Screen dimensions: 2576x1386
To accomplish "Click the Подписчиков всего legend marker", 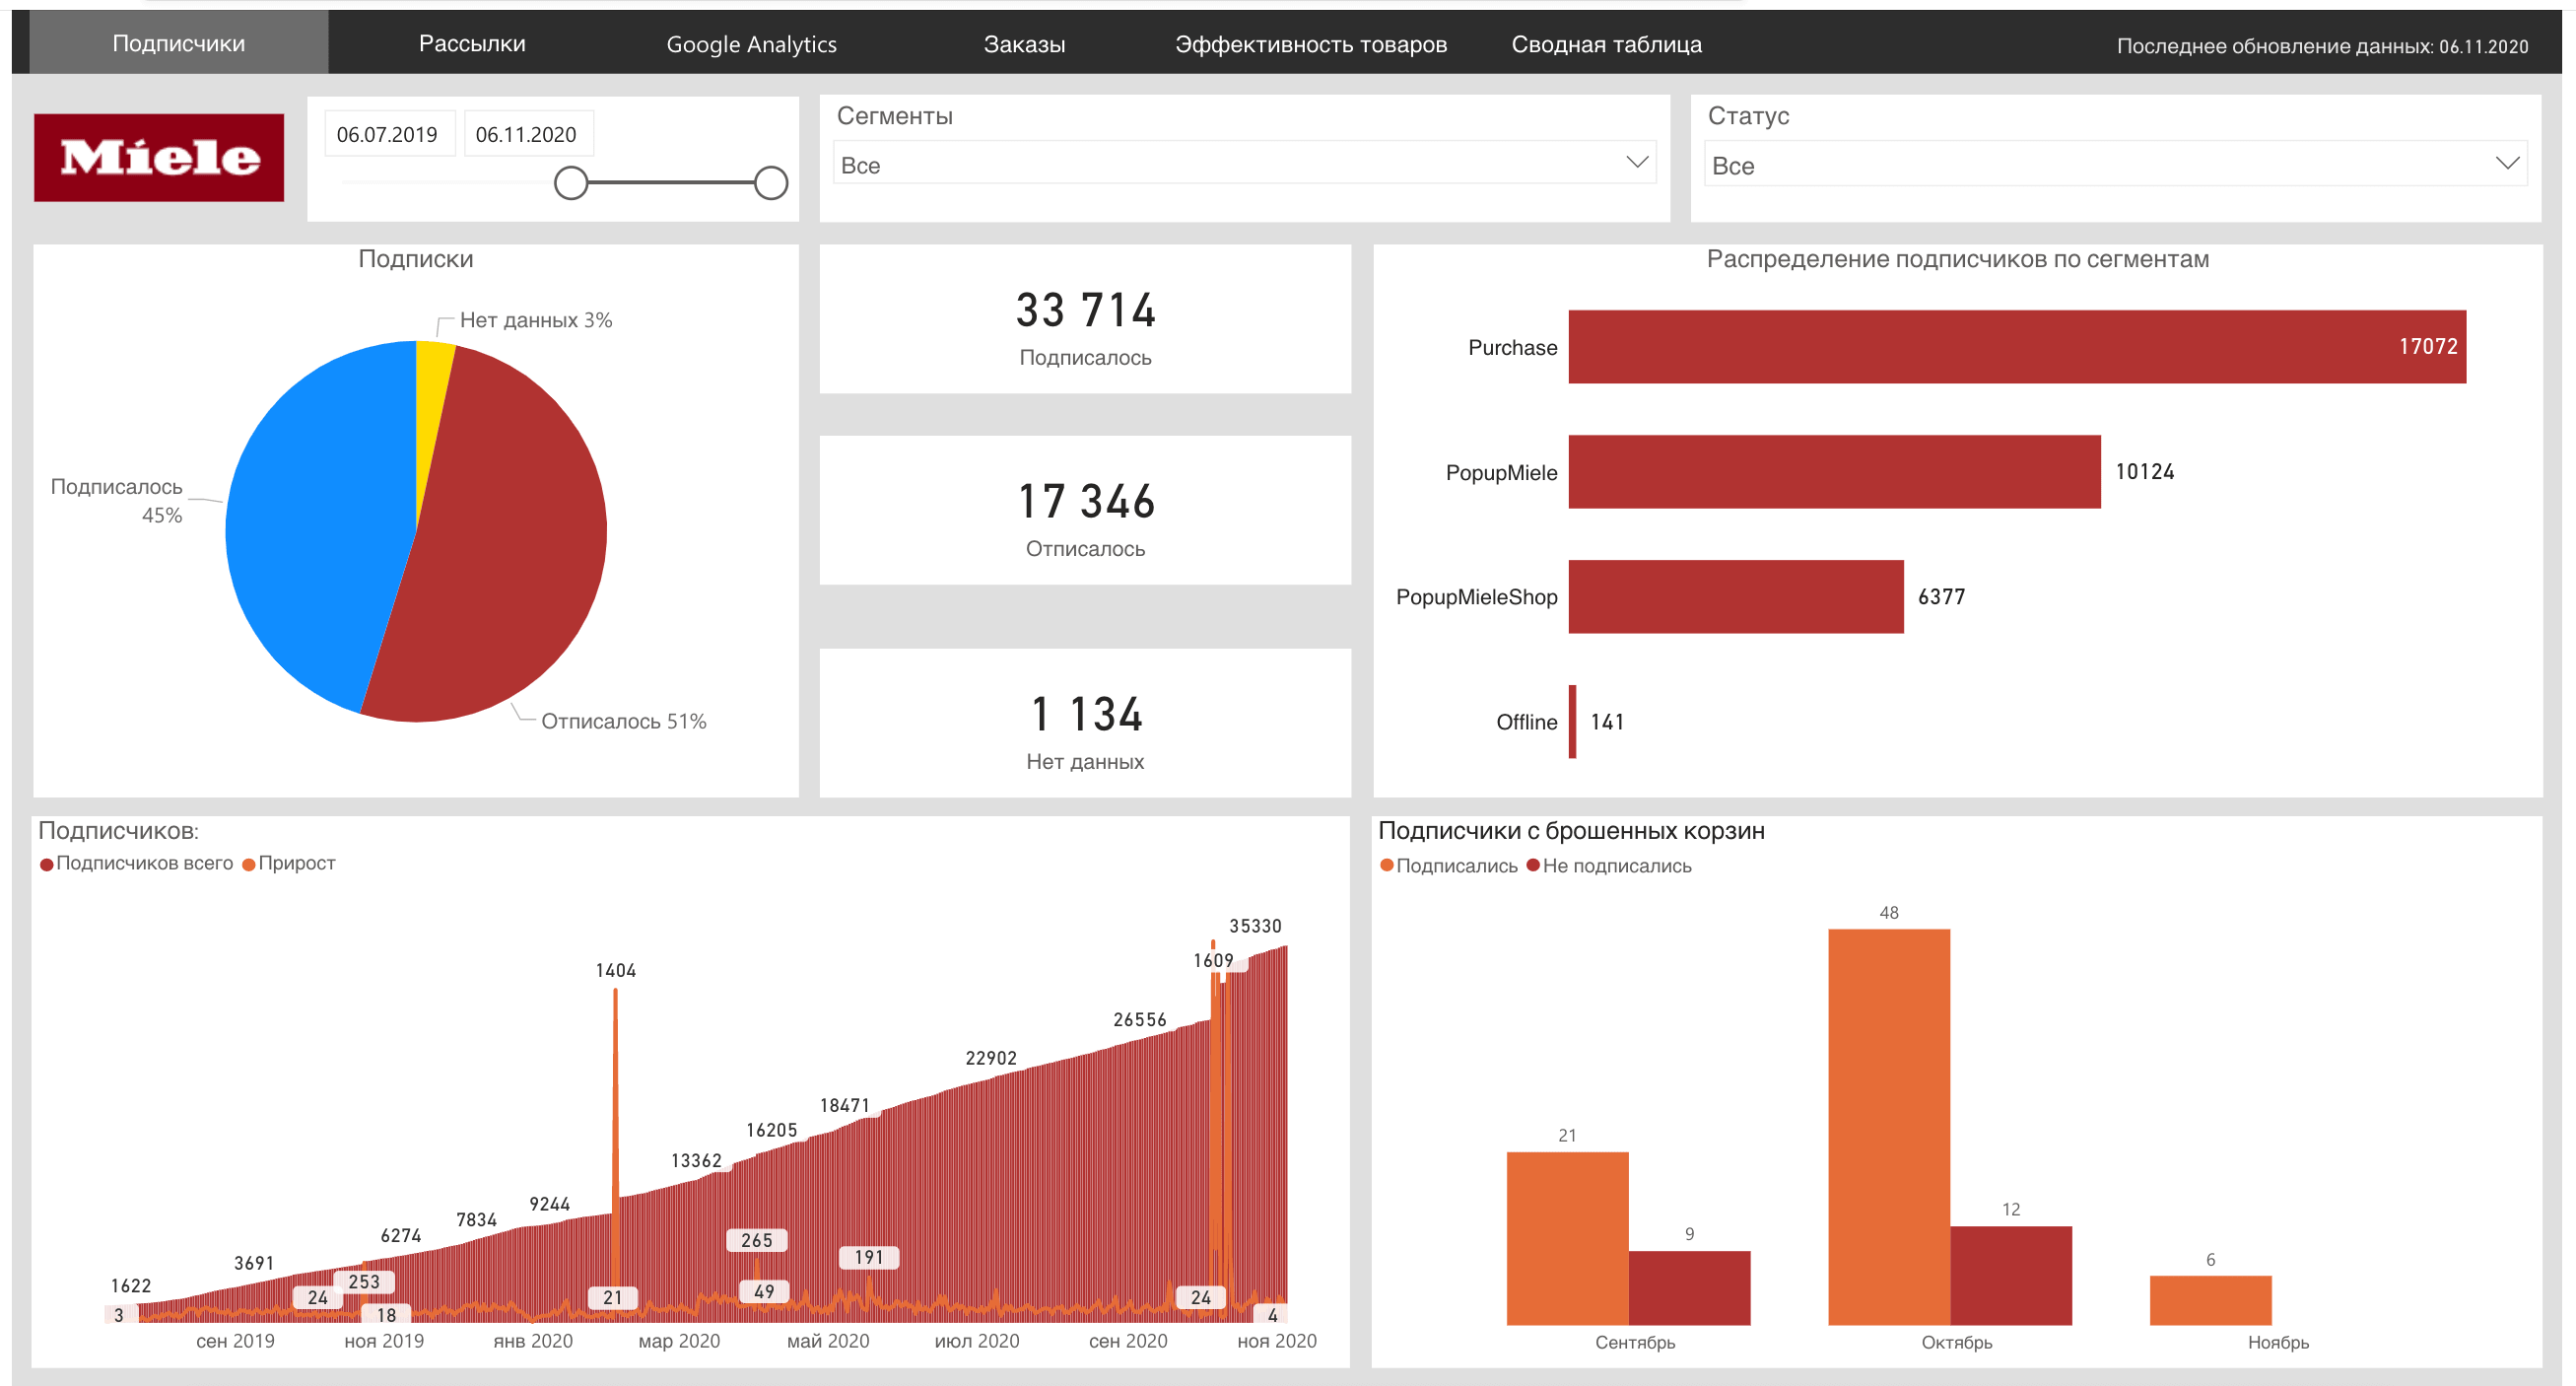I will click(x=46, y=865).
